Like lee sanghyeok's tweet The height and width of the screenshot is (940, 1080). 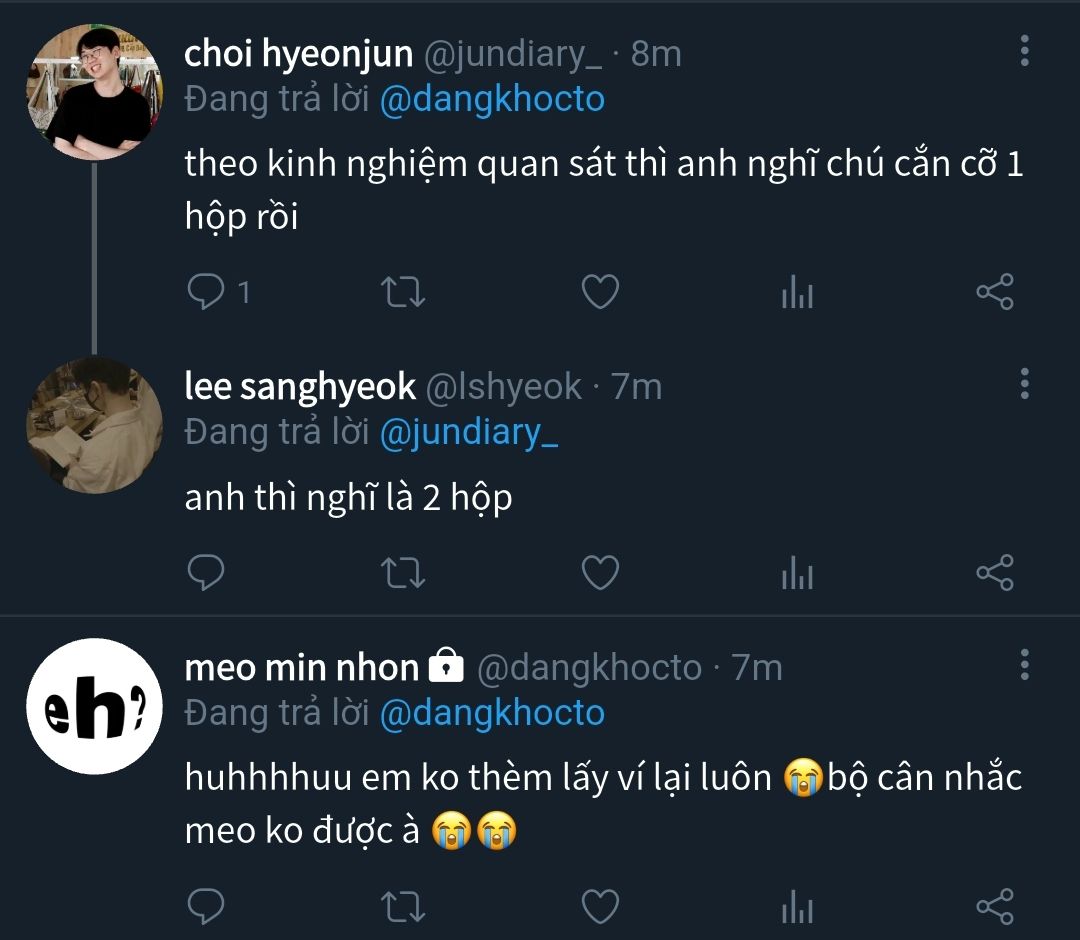(x=600, y=573)
